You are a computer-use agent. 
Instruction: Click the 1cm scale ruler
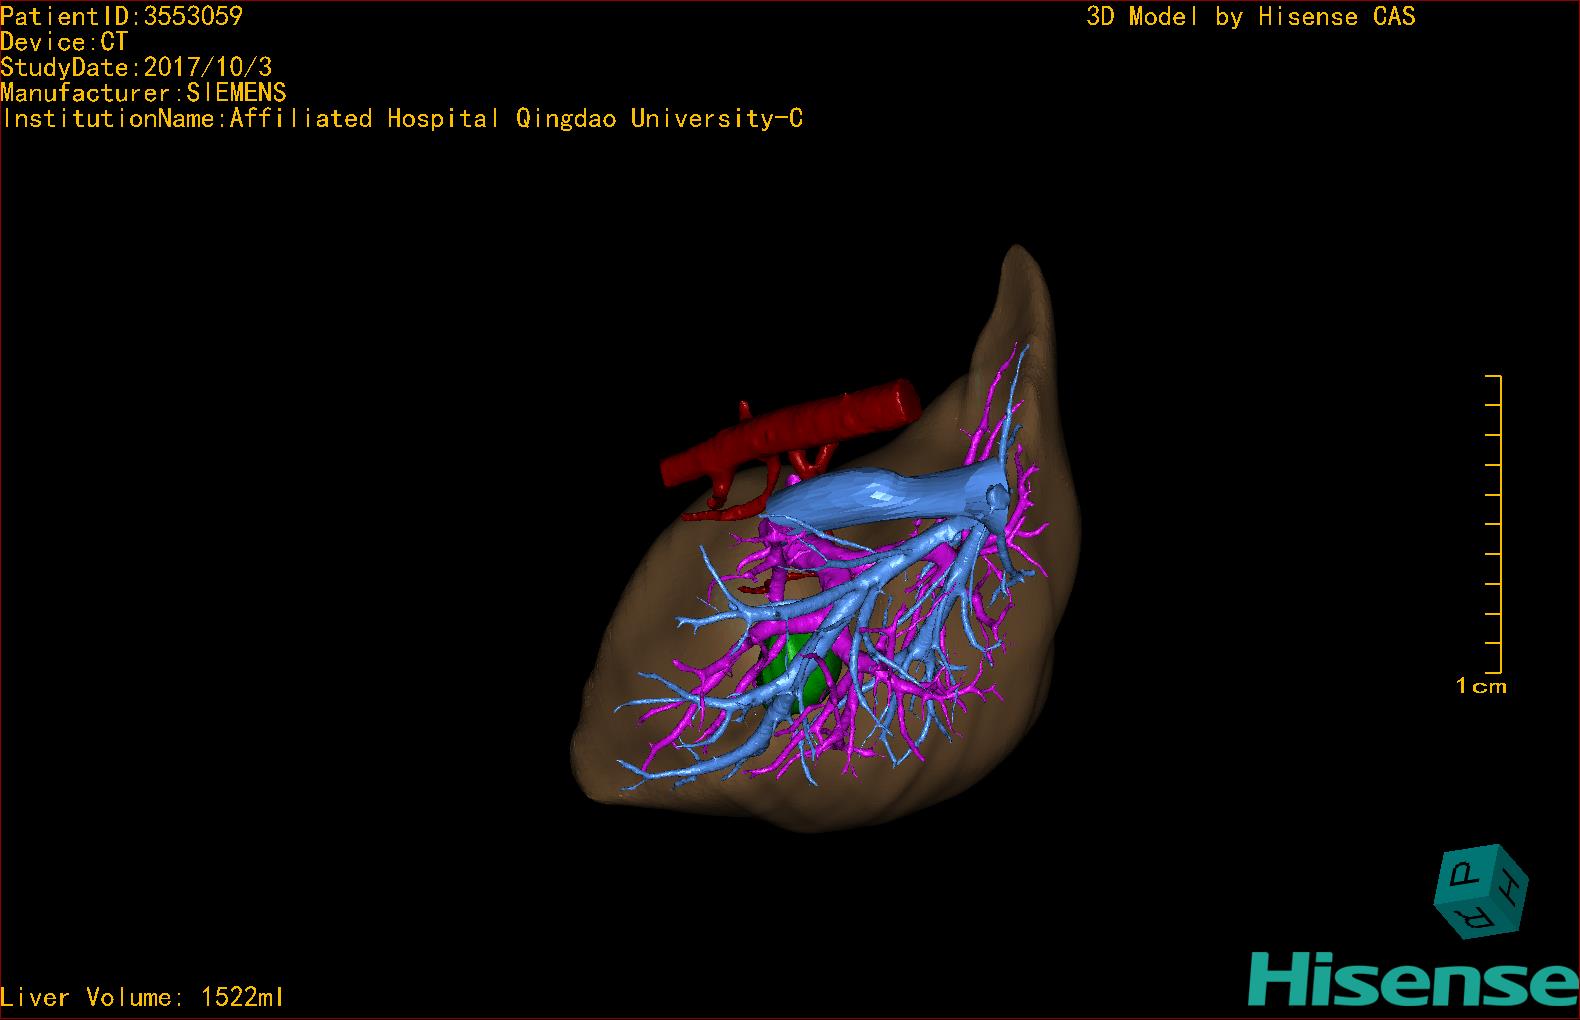[1493, 524]
